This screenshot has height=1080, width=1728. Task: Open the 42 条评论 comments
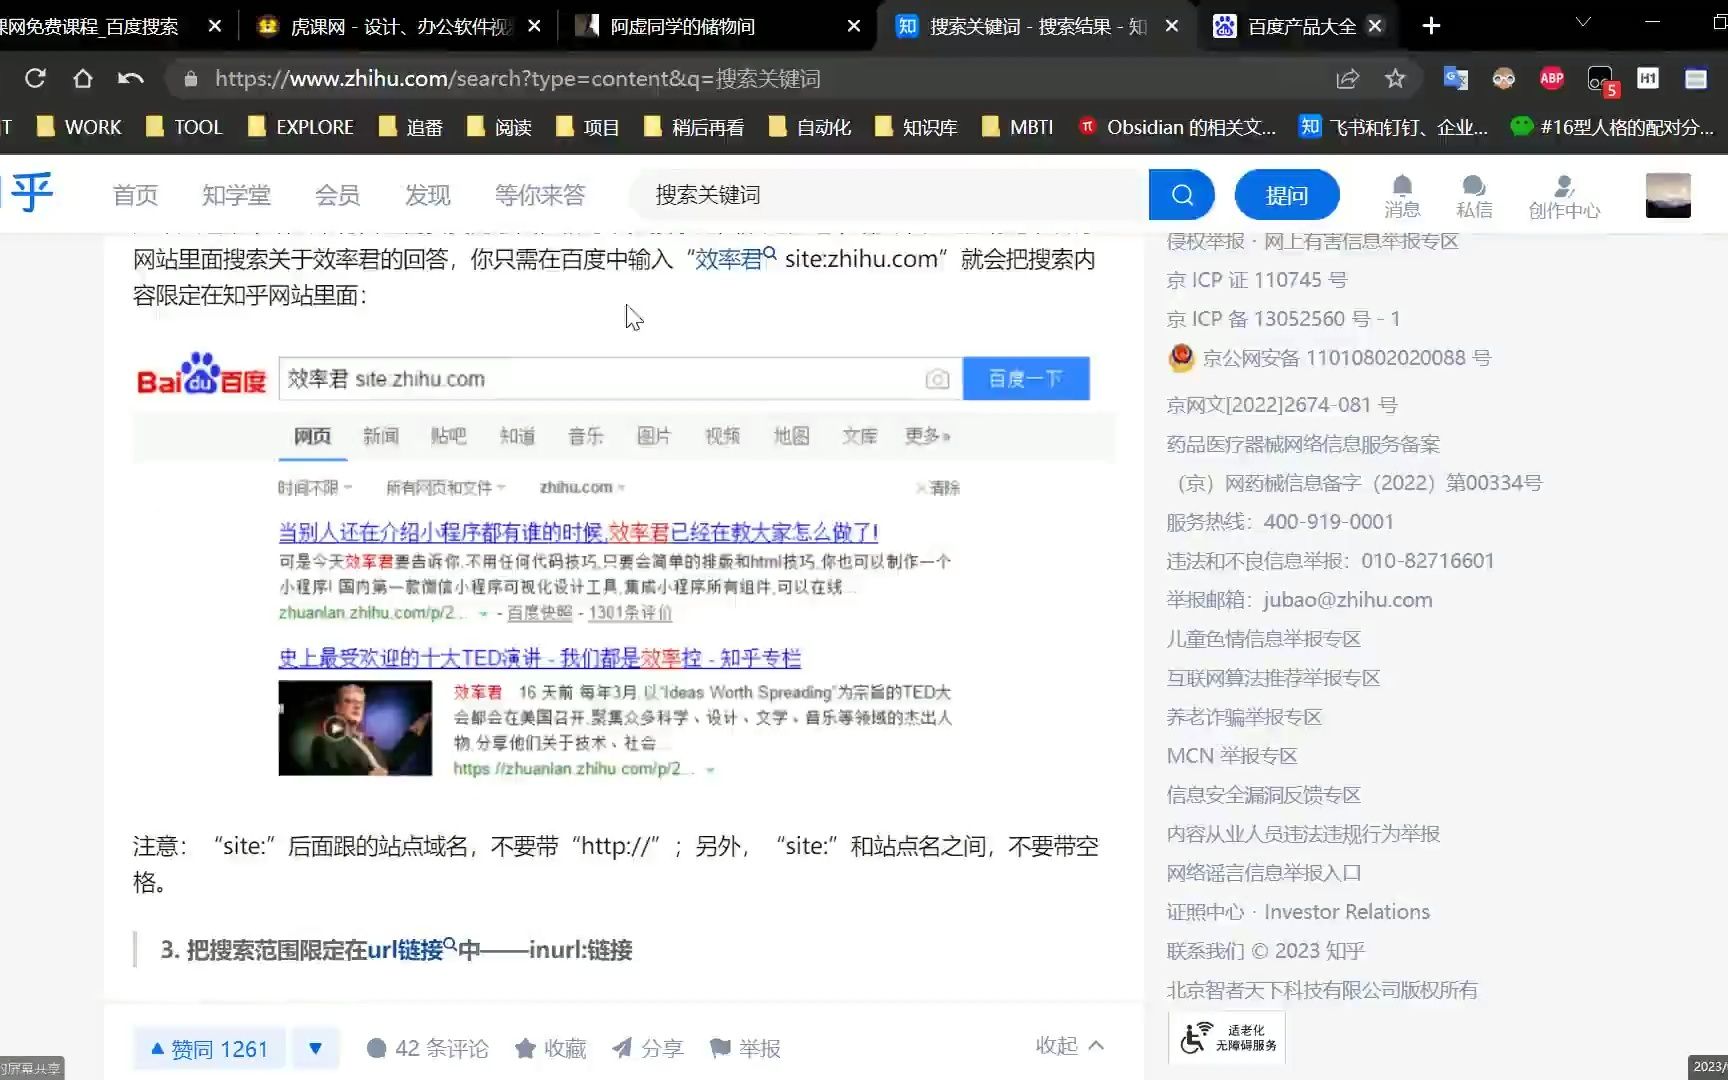[427, 1048]
